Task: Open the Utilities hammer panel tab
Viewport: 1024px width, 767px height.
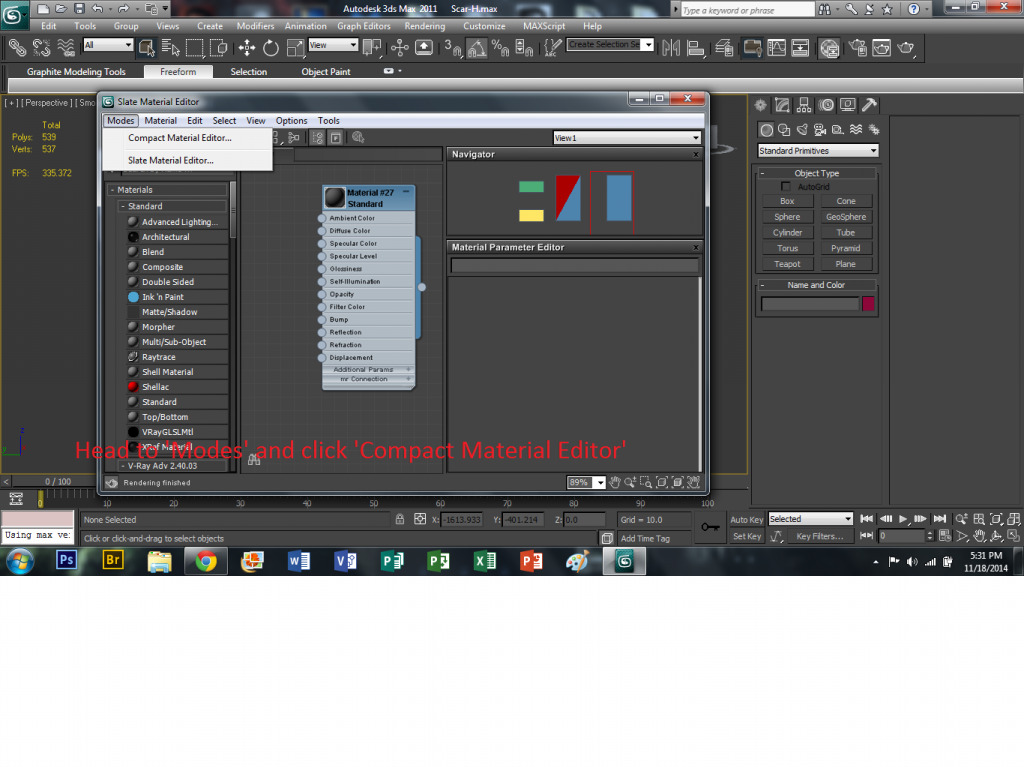Action: (x=869, y=105)
